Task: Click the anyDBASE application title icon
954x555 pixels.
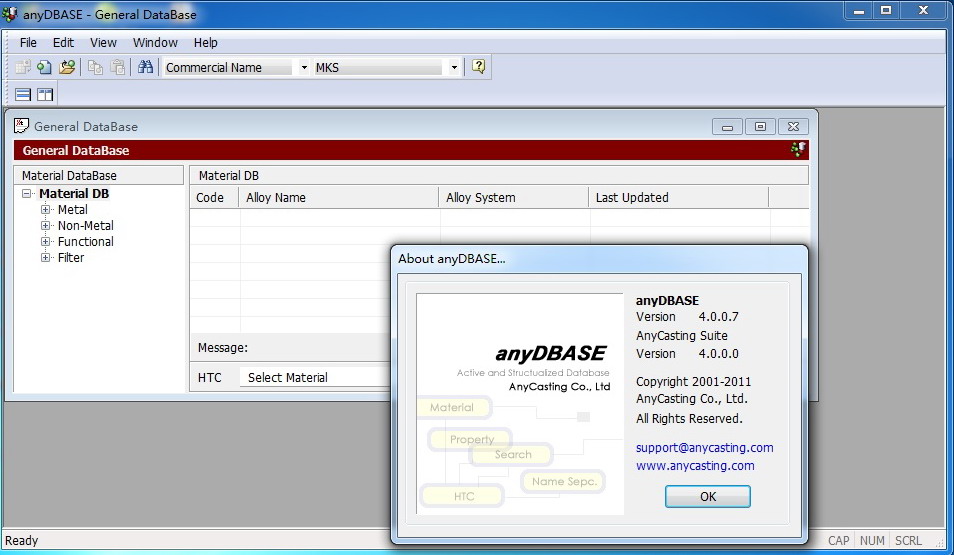Action: click(x=10, y=13)
